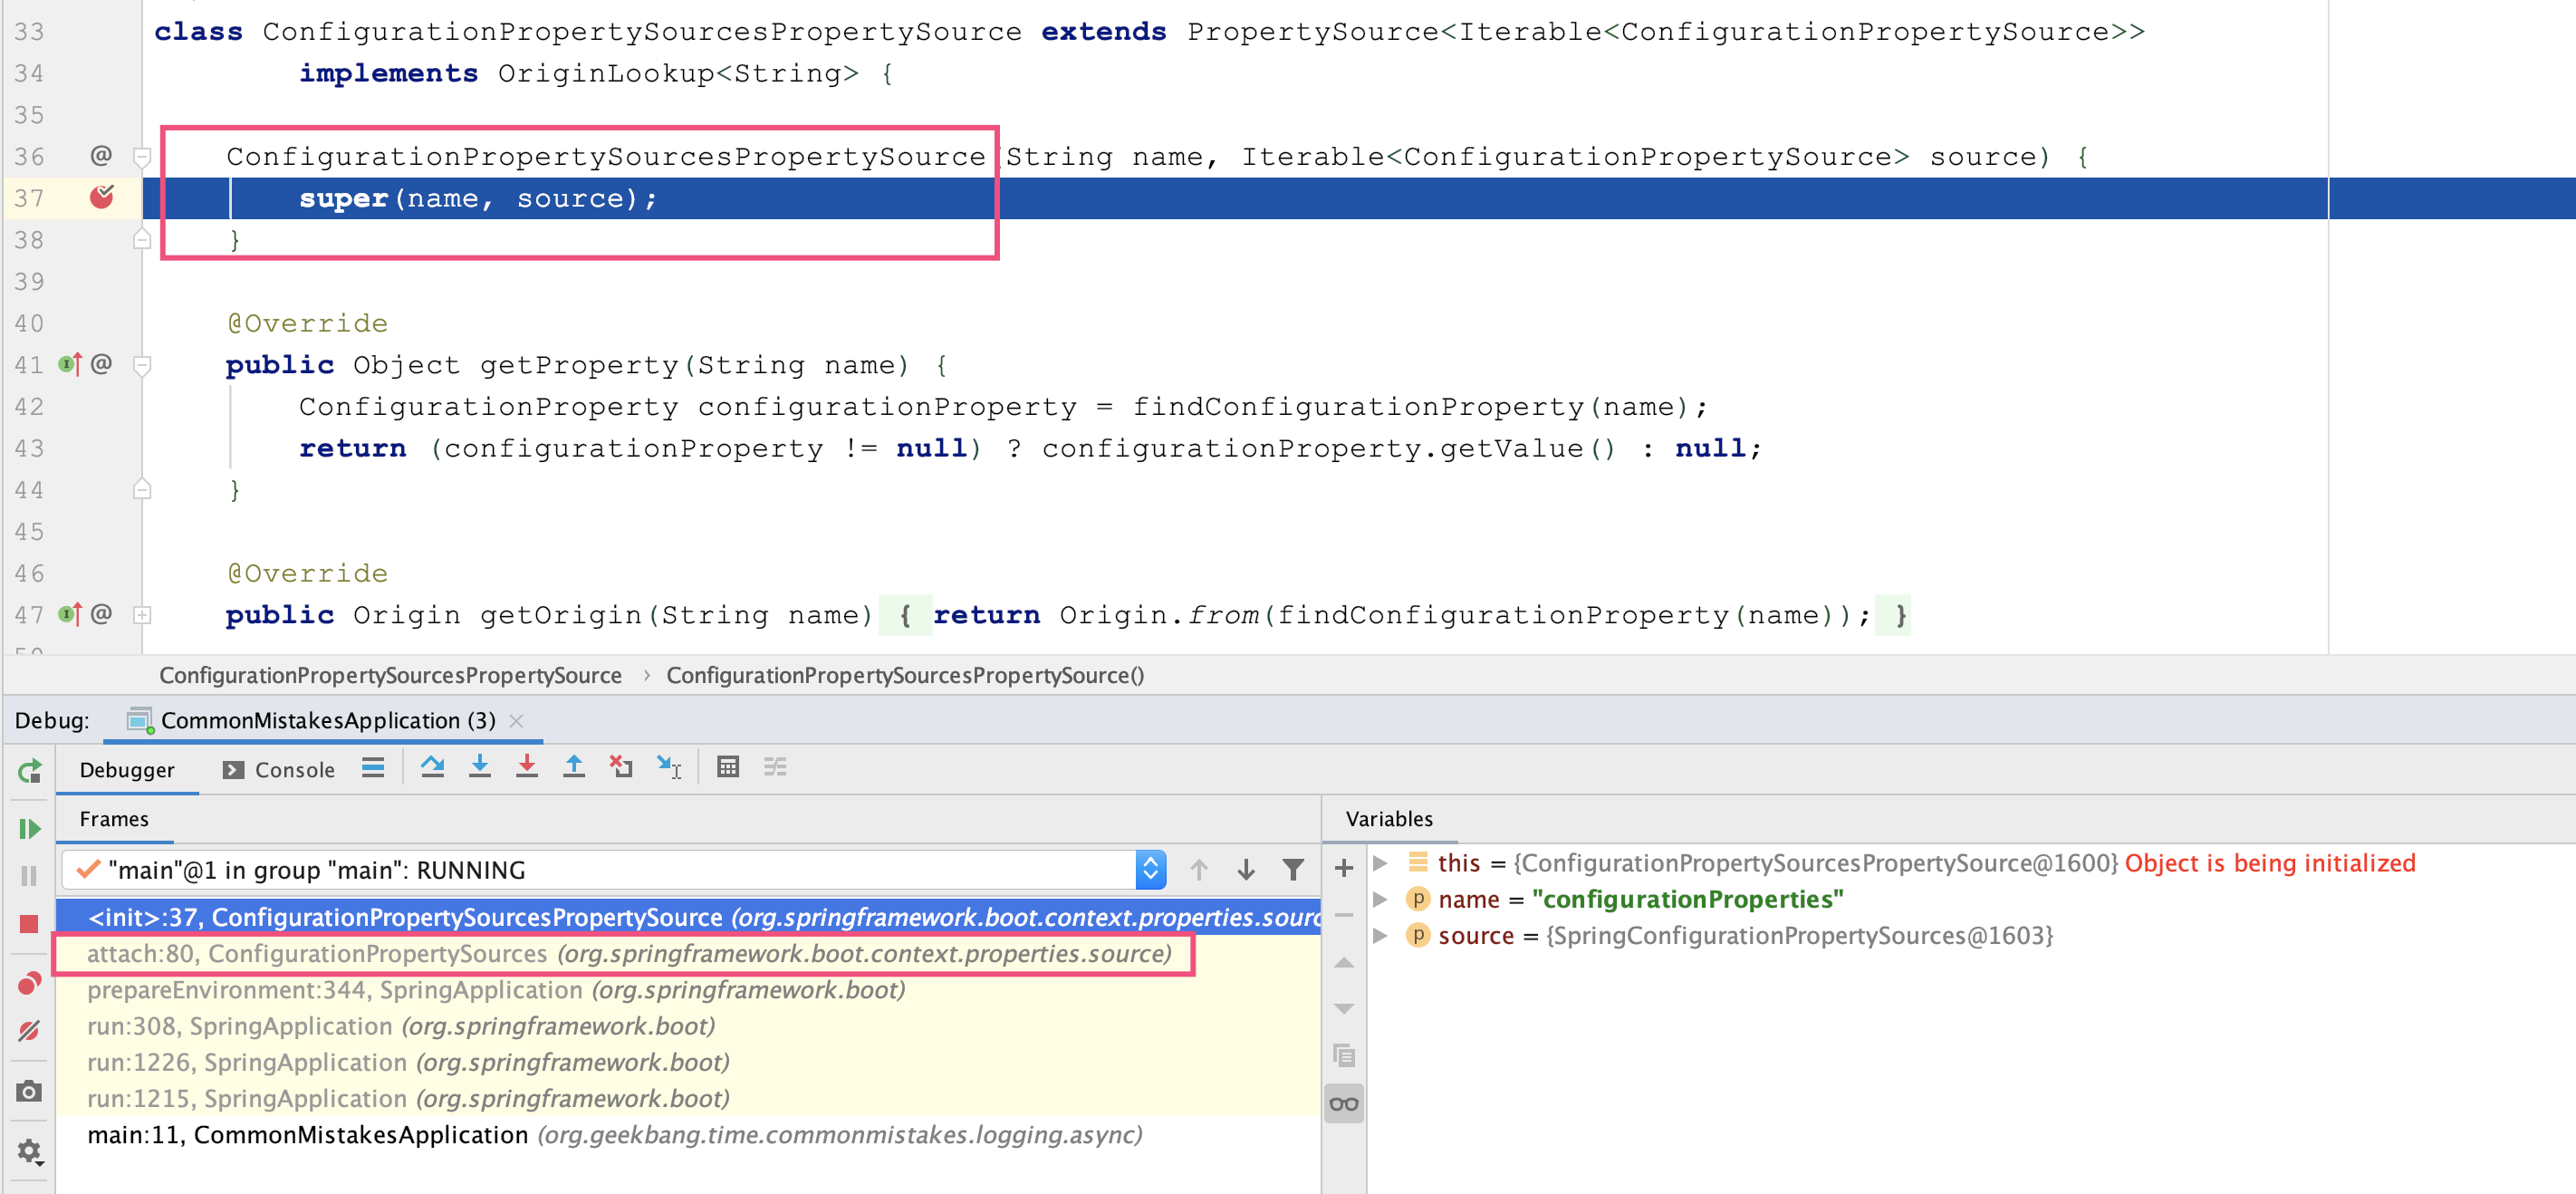The image size is (2576, 1194).
Task: Select main:11 CommonMistakesApplication stack frame
Action: 613,1135
